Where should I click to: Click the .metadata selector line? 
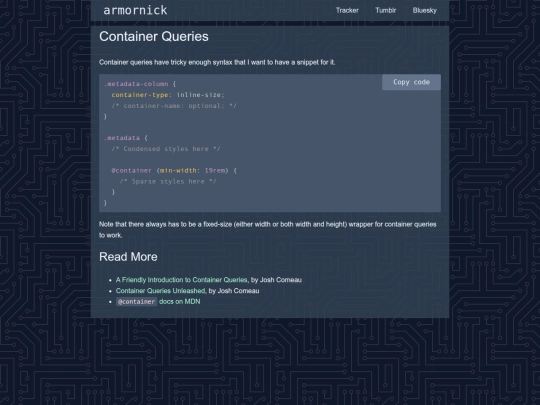[126, 138]
